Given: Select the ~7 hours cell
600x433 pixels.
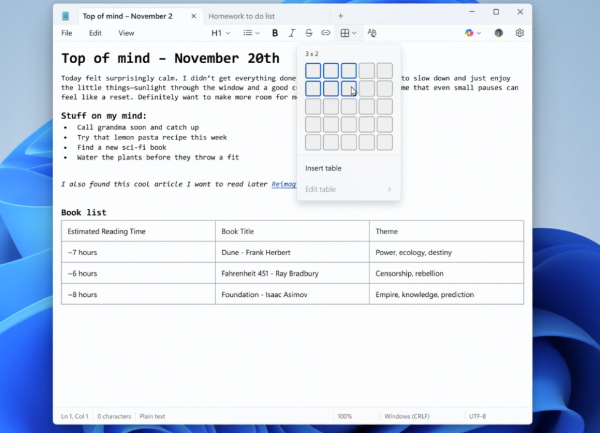Looking at the screenshot, I should point(138,252).
